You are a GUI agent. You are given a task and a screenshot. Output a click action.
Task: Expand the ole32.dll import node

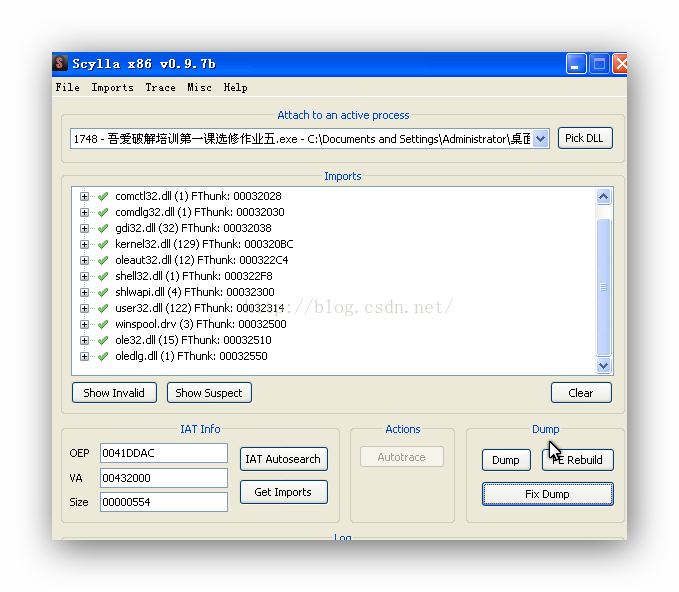pos(84,340)
